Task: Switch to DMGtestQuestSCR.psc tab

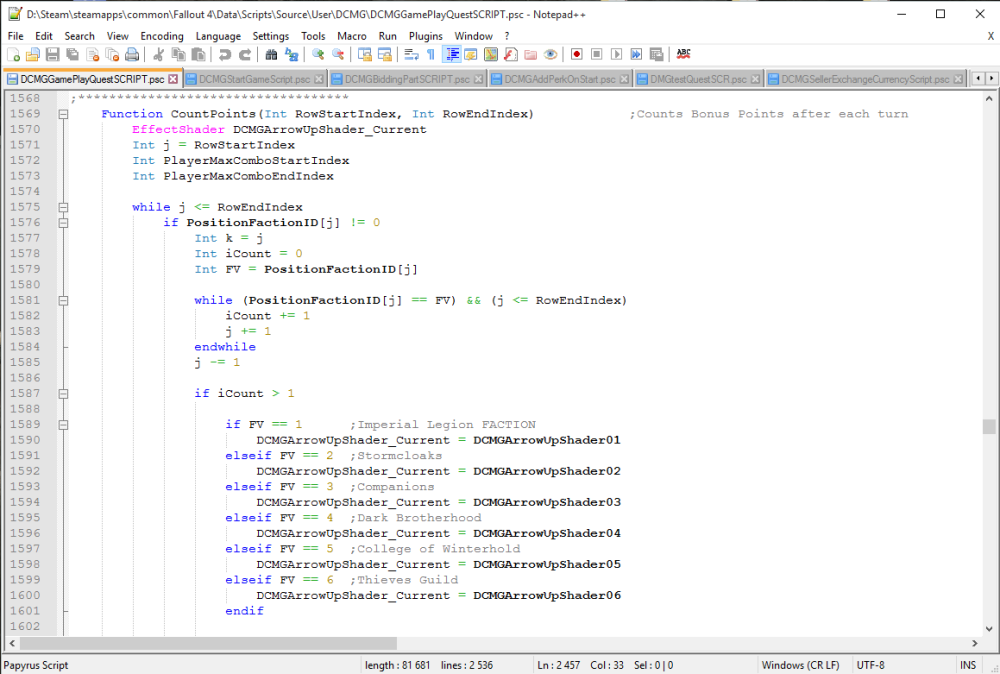Action: pyautogui.click(x=698, y=79)
